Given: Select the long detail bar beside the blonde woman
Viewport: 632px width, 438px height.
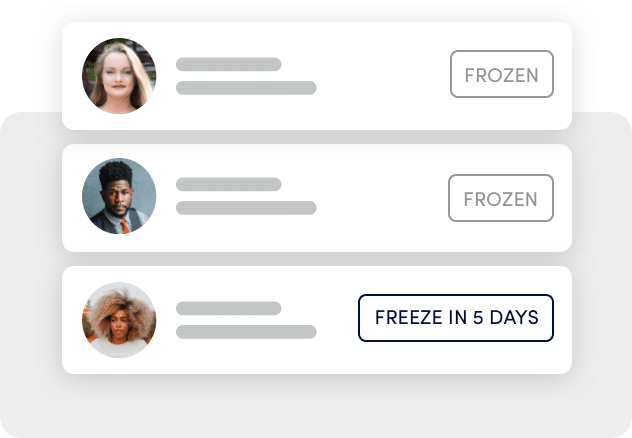Looking at the screenshot, I should coord(246,88).
